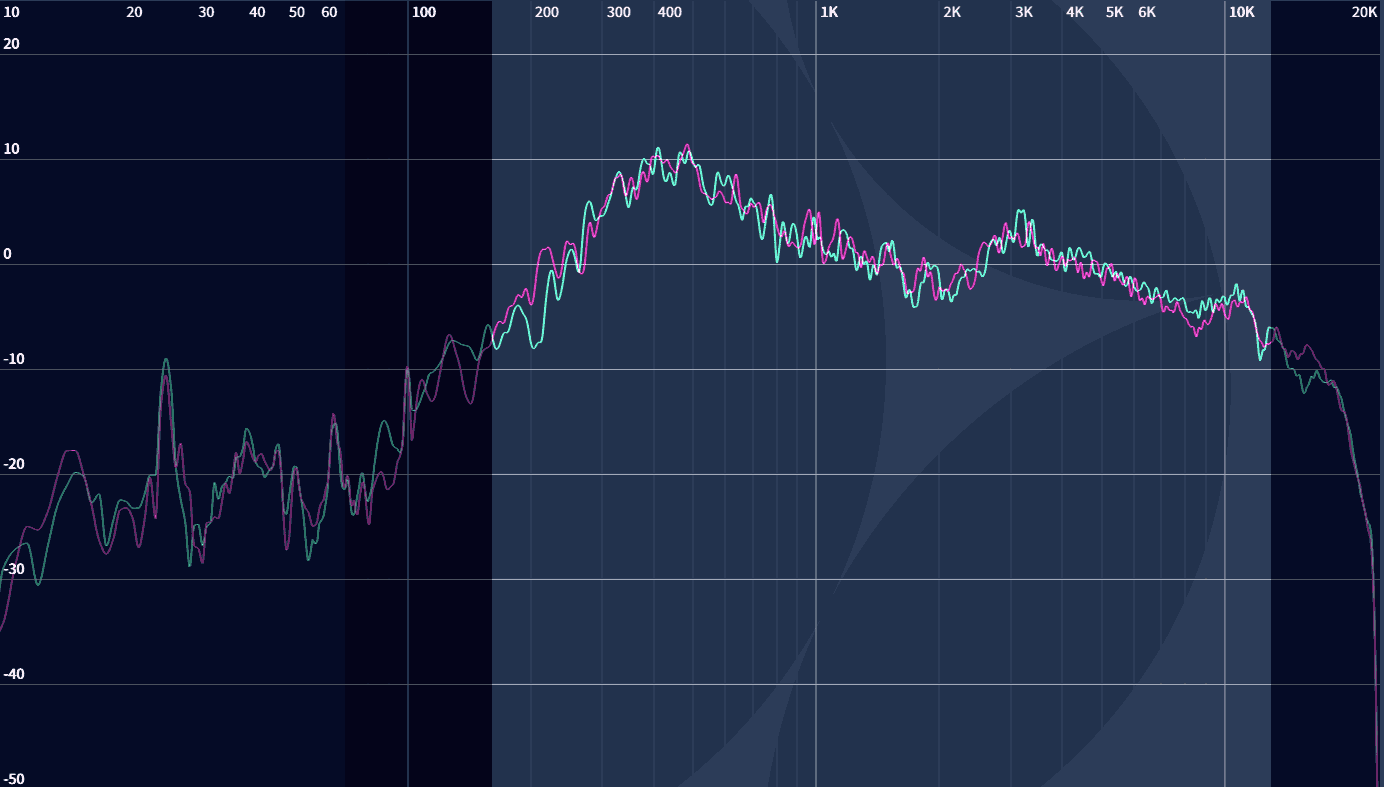
Task: Click the 200 Hz frequency label
Action: (x=547, y=12)
